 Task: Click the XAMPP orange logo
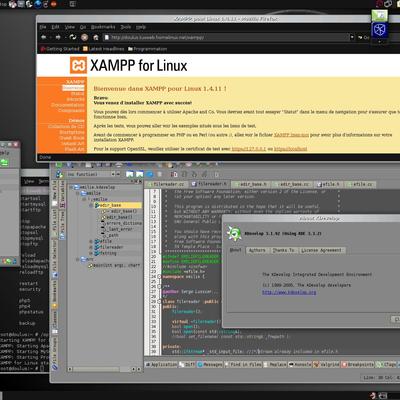(x=78, y=65)
